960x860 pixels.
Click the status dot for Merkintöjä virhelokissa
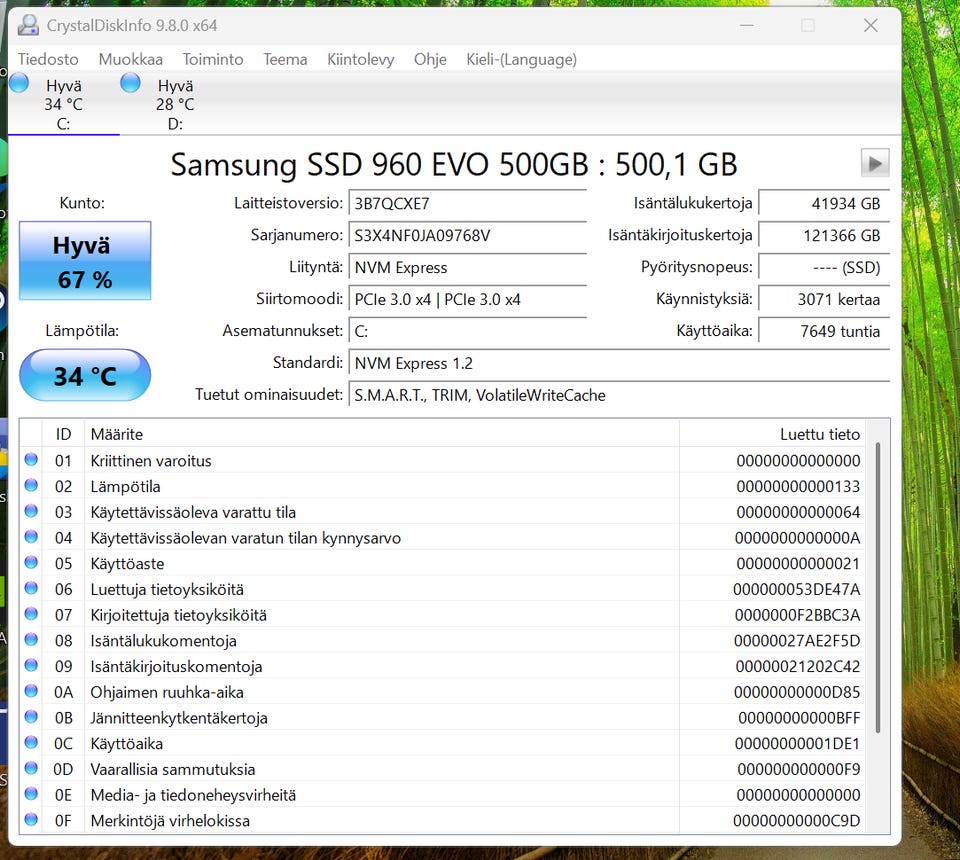(x=31, y=820)
